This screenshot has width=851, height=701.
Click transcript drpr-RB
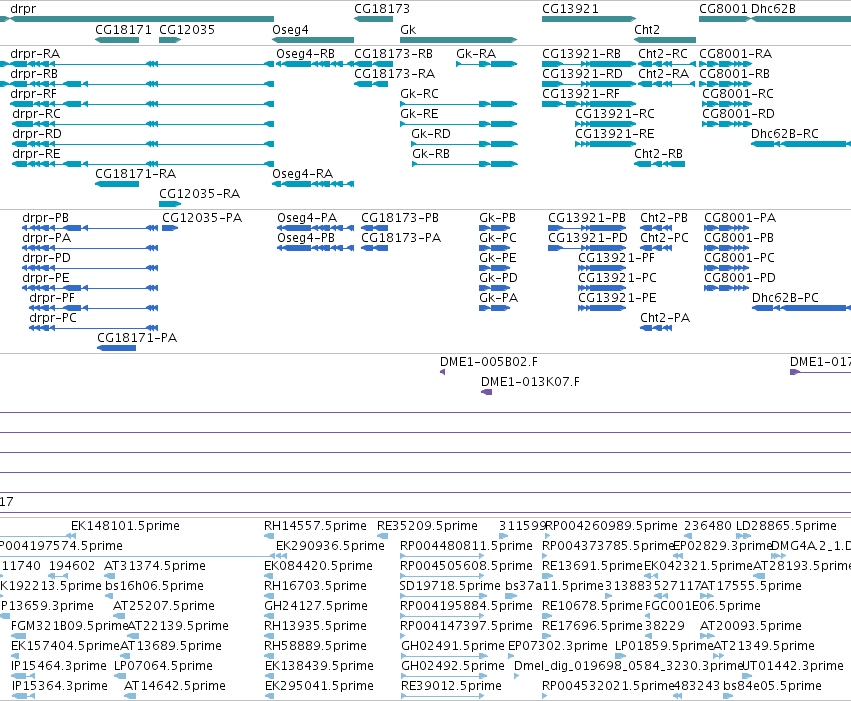tap(34, 74)
